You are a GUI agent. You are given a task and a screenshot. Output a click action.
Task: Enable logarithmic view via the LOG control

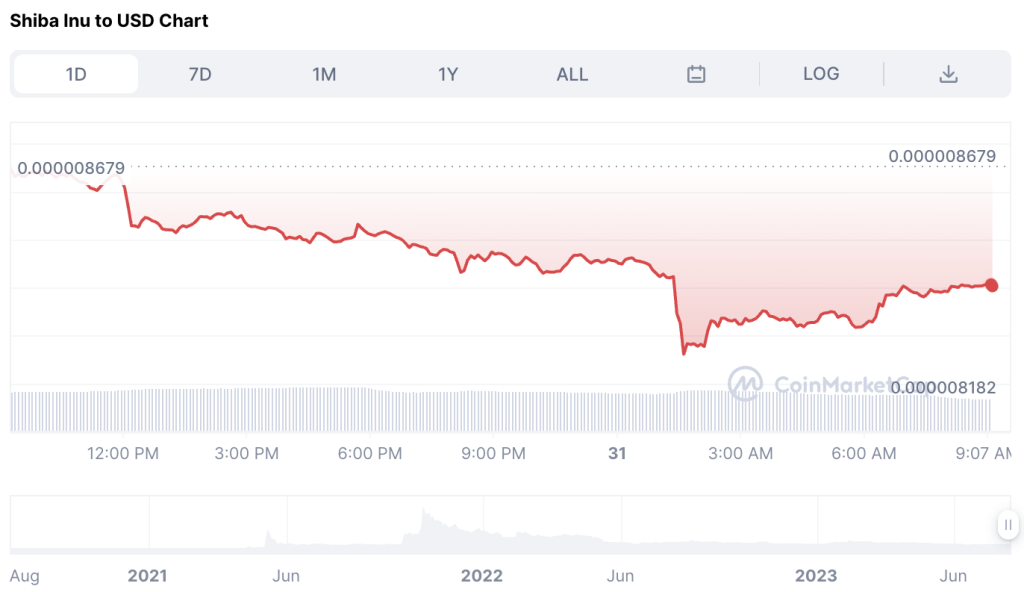click(821, 73)
